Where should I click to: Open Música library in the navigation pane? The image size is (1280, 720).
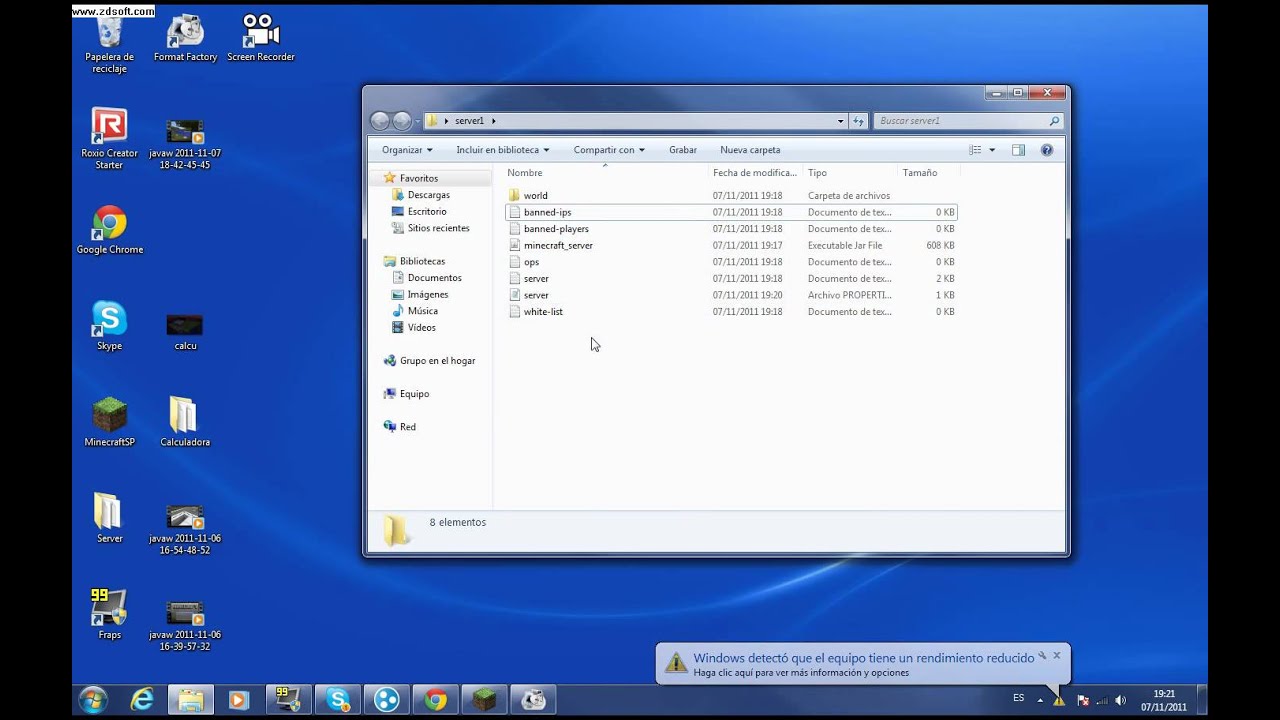point(422,311)
